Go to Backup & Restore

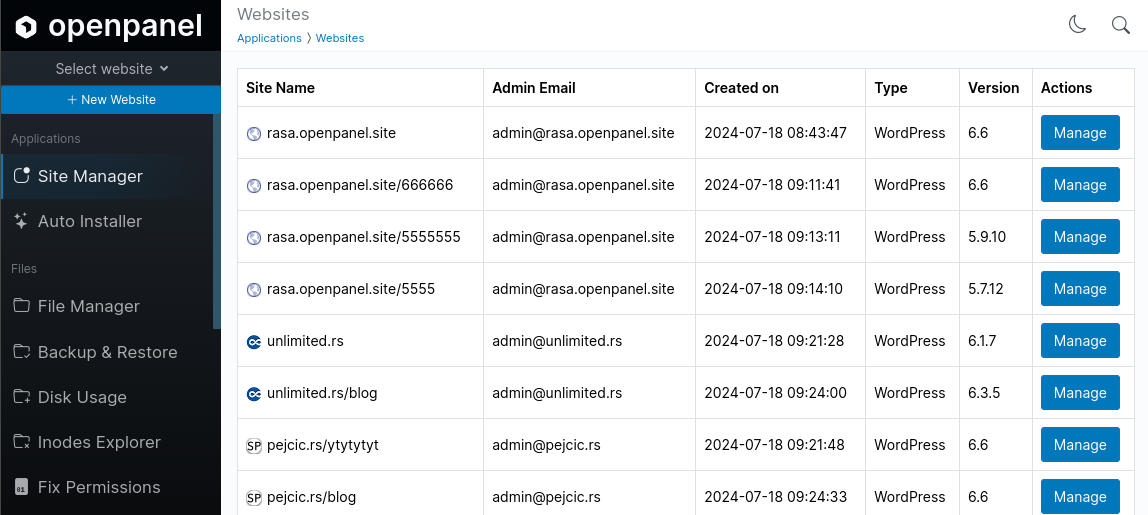tap(108, 352)
